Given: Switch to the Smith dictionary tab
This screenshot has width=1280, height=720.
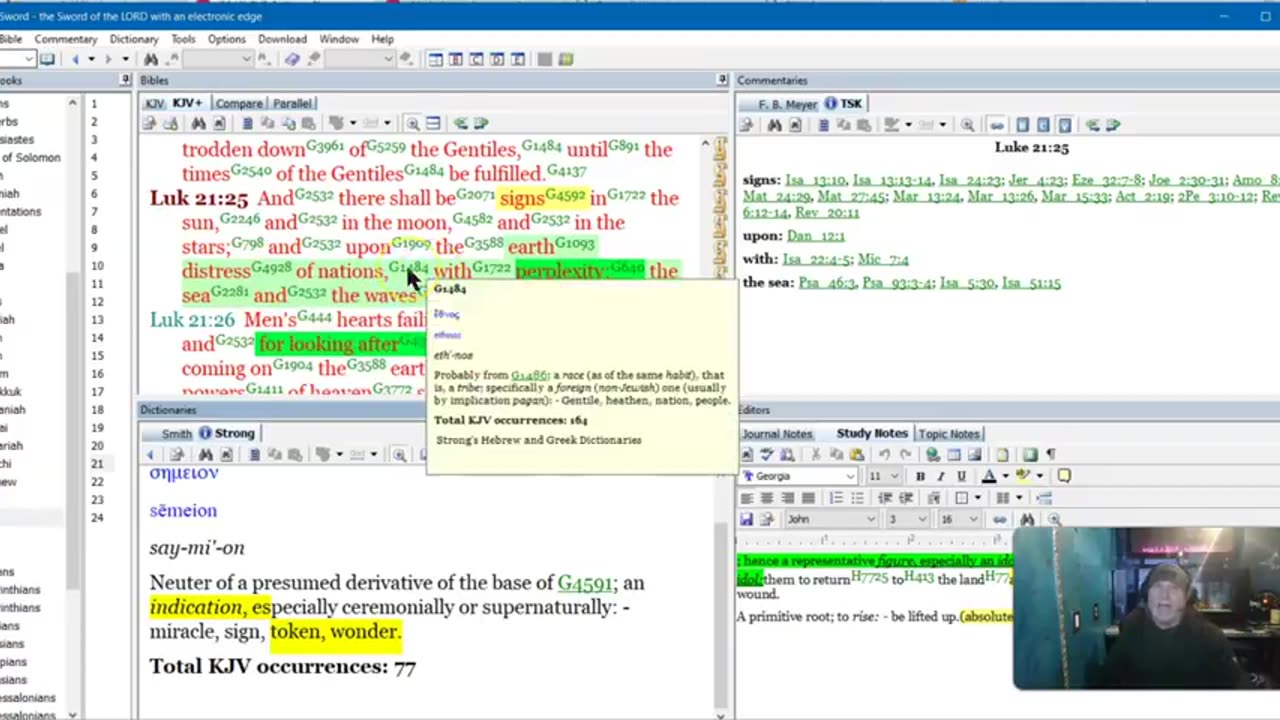Looking at the screenshot, I should pyautogui.click(x=177, y=433).
